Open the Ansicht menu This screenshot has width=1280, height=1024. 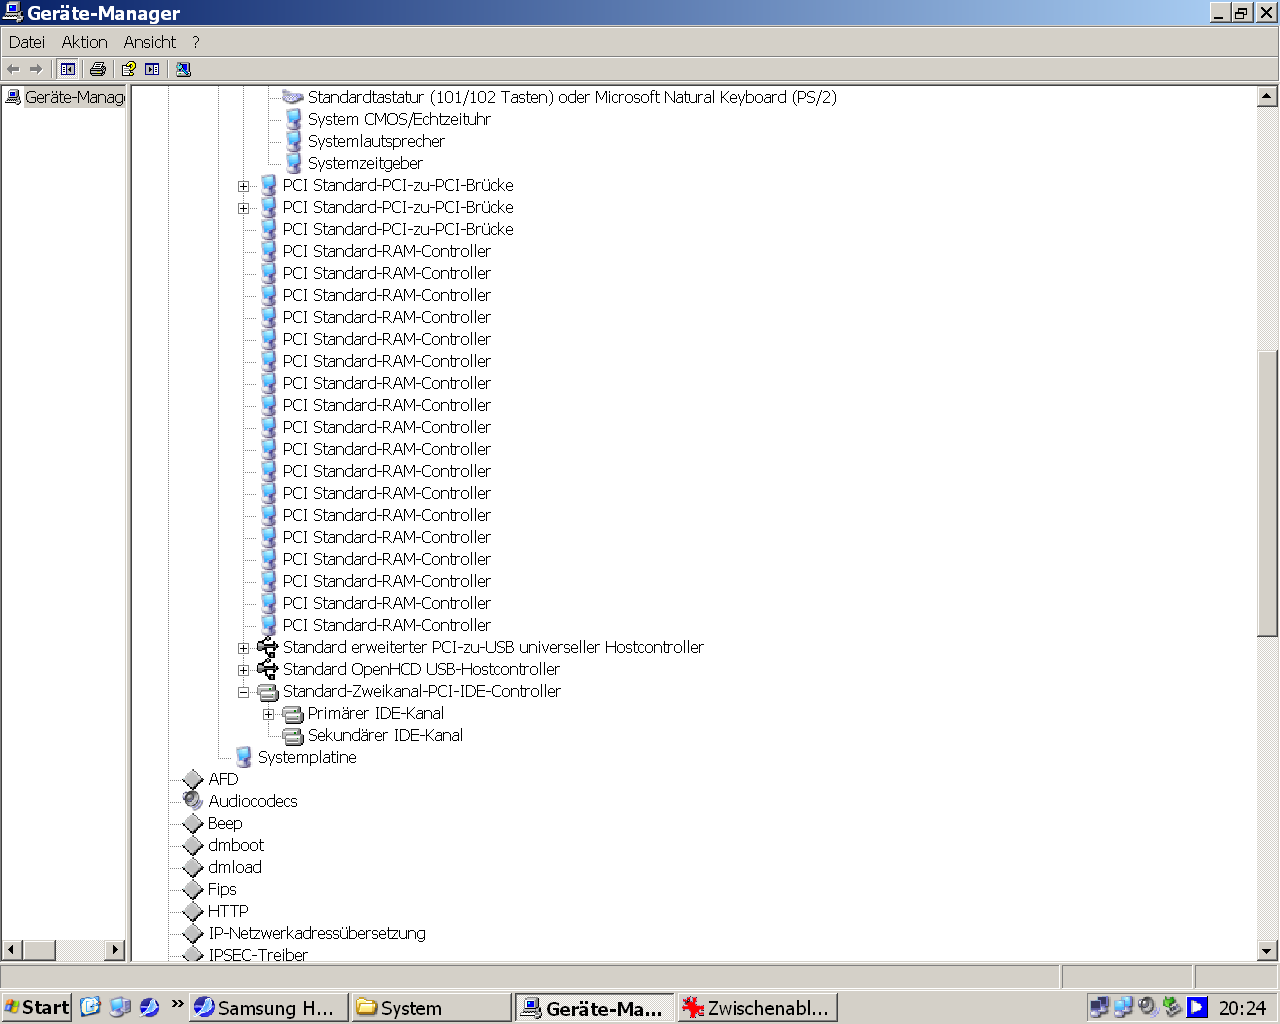pyautogui.click(x=149, y=42)
